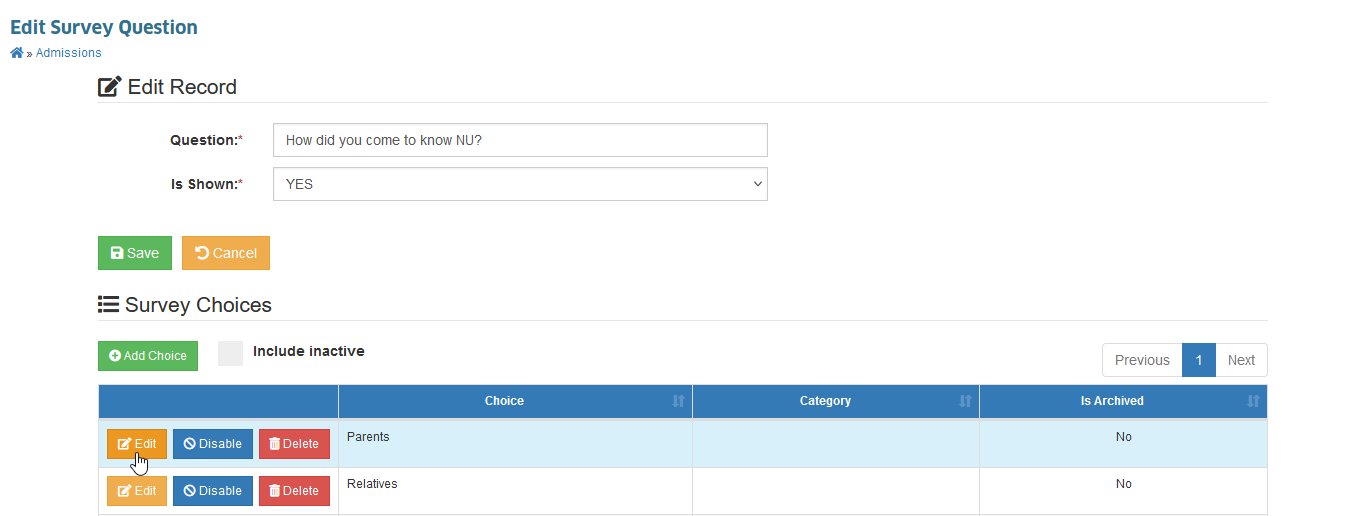Save the survey question
The height and width of the screenshot is (516, 1358).
(x=135, y=253)
